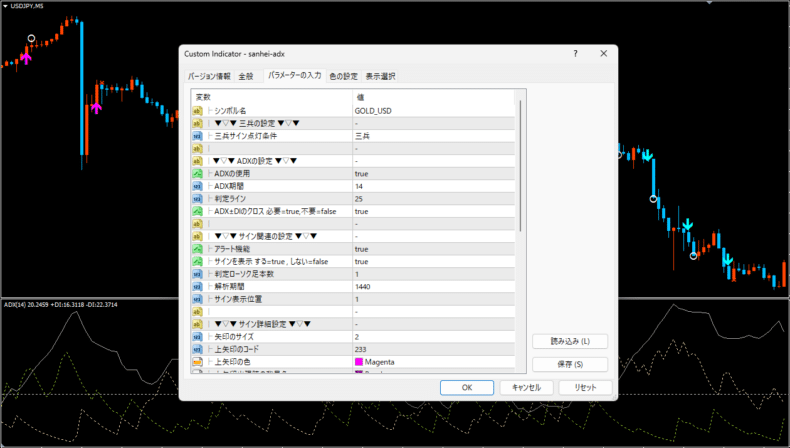Click the string icon beside シンボル名
The width and height of the screenshot is (790, 448).
(198, 111)
